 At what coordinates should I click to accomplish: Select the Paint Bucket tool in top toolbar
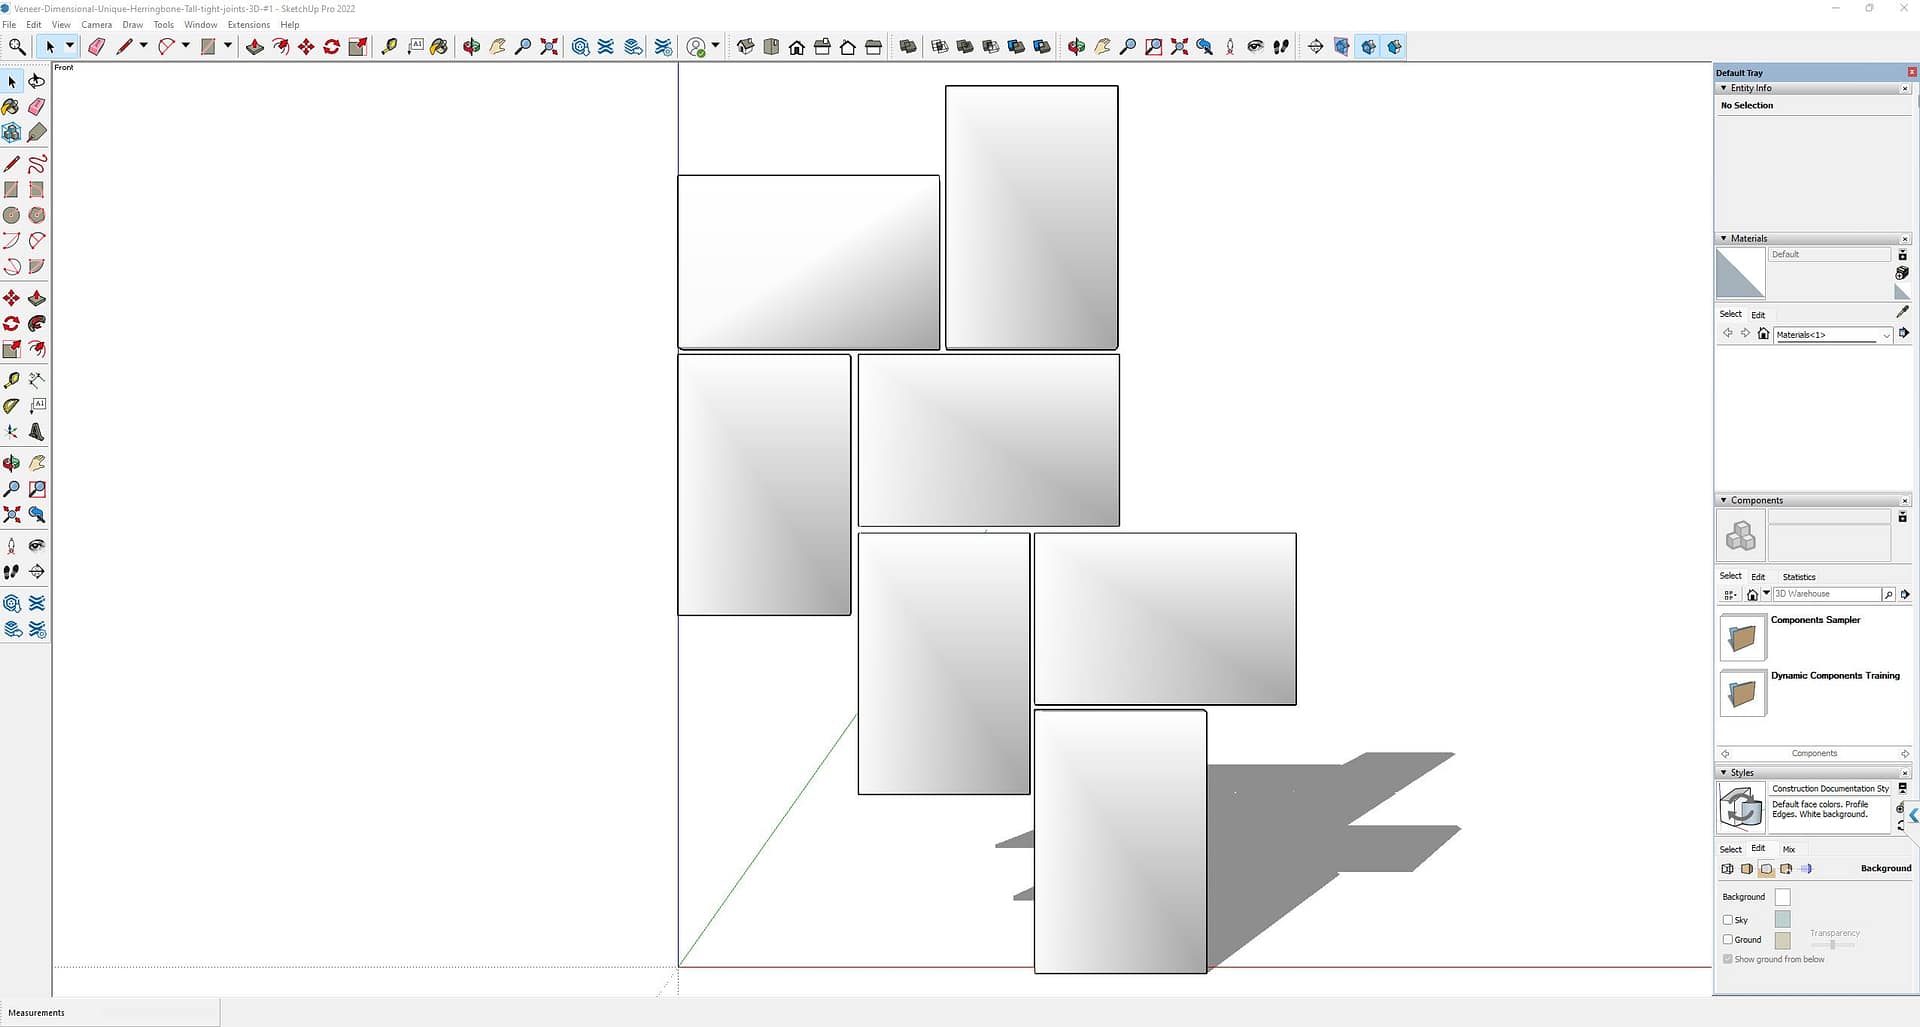coord(439,47)
